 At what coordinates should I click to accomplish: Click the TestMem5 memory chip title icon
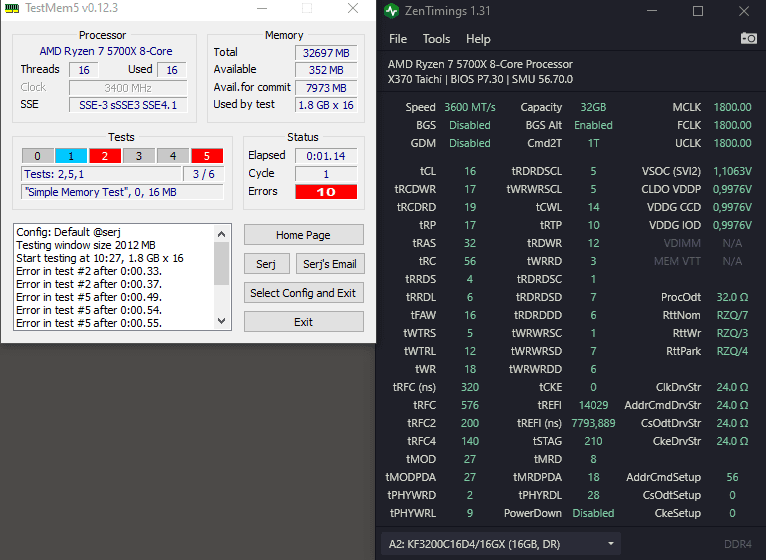coord(12,8)
